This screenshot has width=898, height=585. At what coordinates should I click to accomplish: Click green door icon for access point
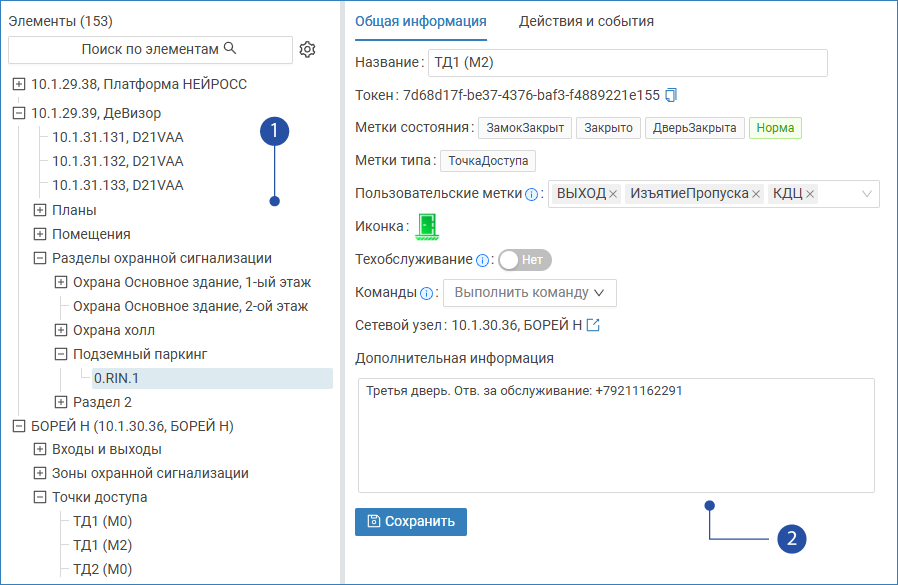[x=429, y=227]
